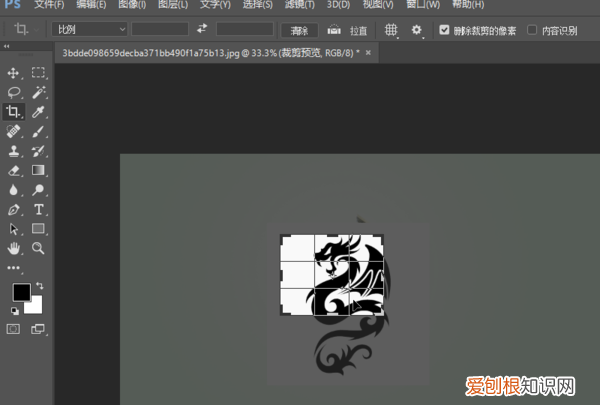600x405 pixels.
Task: Select the Magic Wand tool
Action: point(38,92)
